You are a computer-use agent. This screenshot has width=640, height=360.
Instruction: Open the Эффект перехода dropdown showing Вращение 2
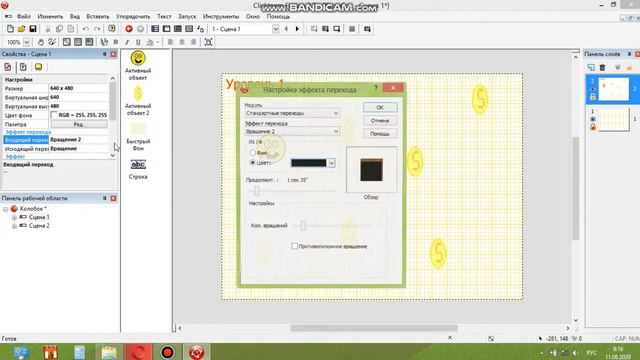pos(292,131)
